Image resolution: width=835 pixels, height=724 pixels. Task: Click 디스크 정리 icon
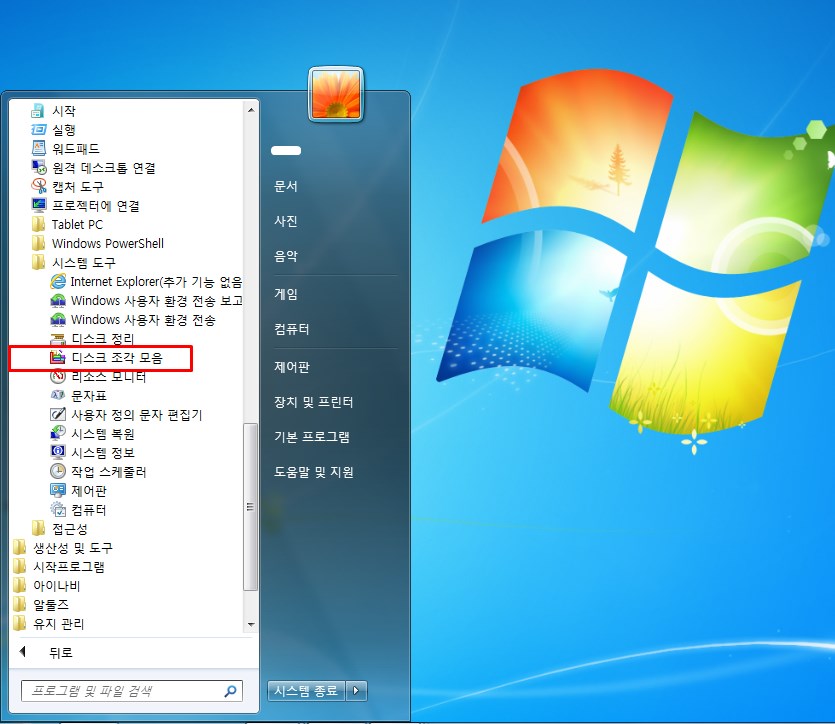click(58, 339)
